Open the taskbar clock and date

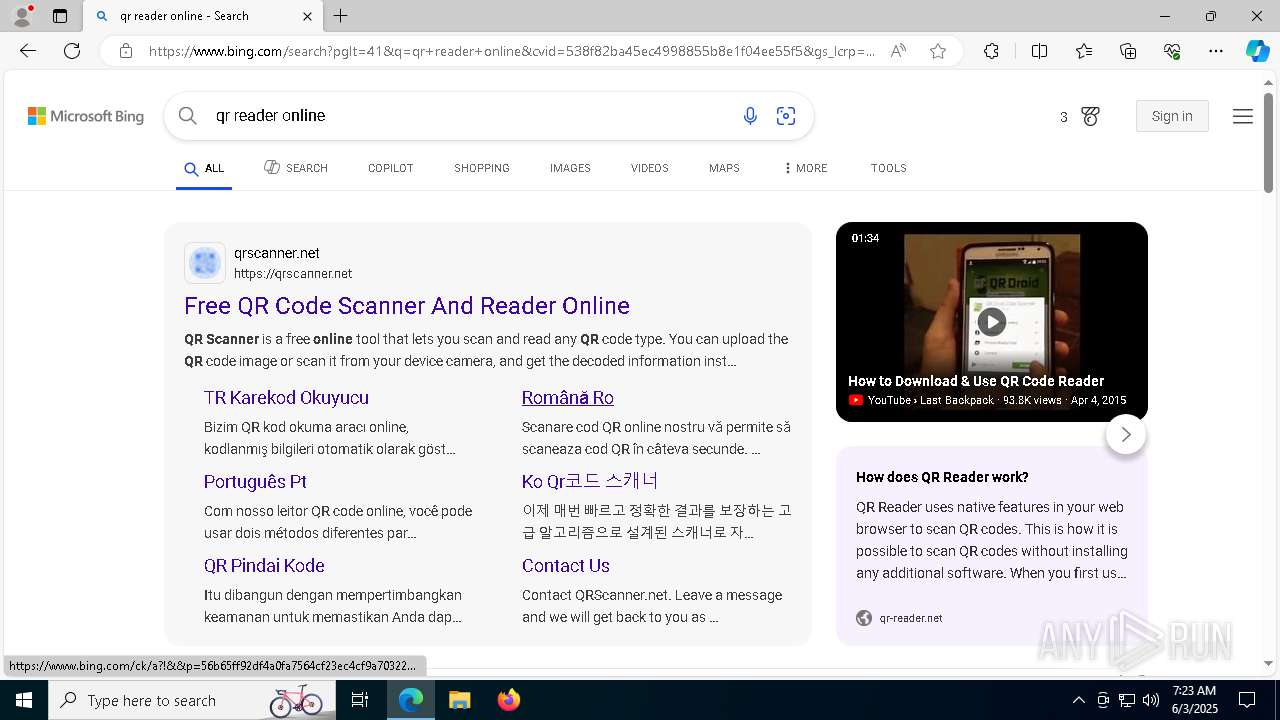click(1194, 700)
